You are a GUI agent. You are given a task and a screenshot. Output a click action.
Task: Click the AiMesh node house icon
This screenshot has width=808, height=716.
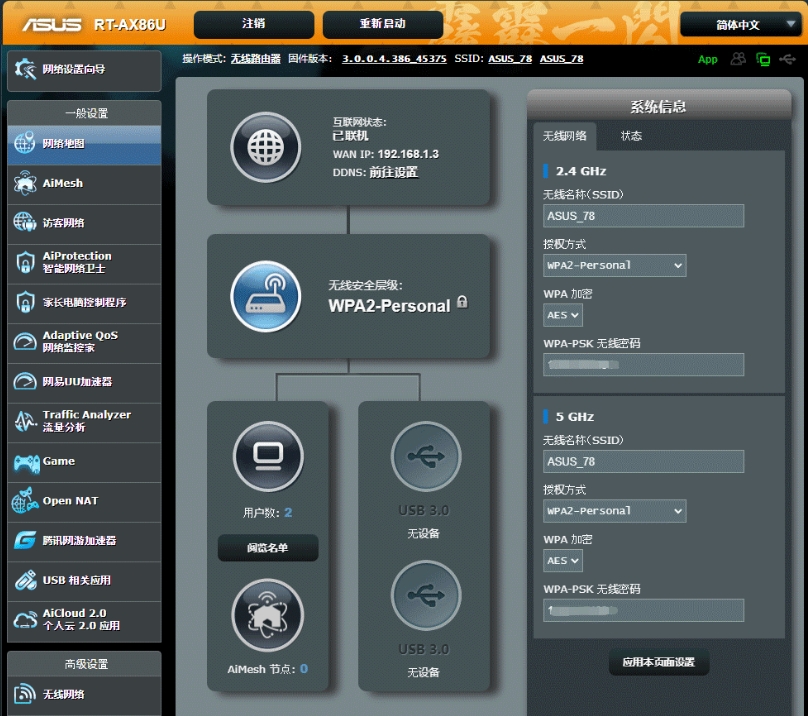(x=267, y=615)
